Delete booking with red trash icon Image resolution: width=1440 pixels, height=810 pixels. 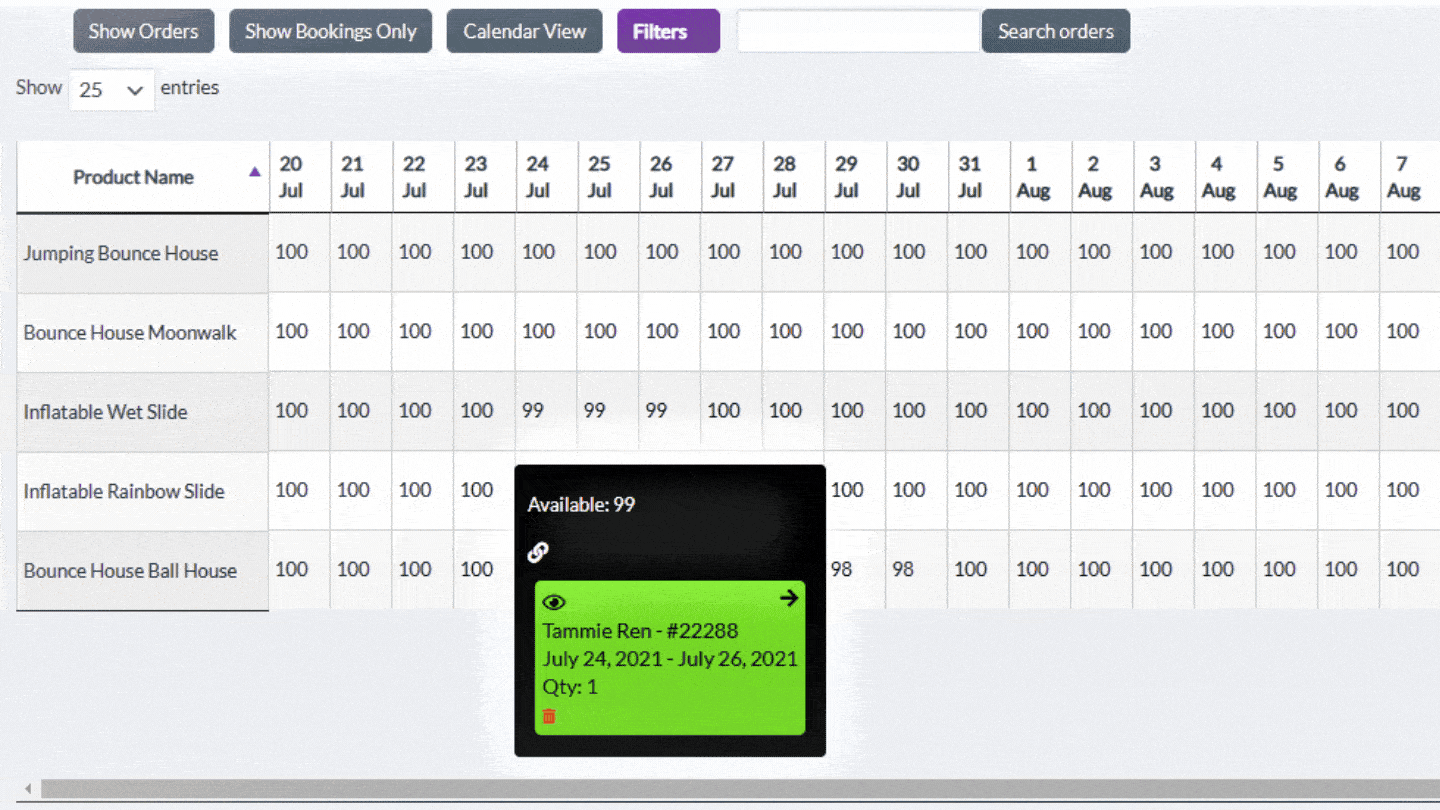click(549, 716)
